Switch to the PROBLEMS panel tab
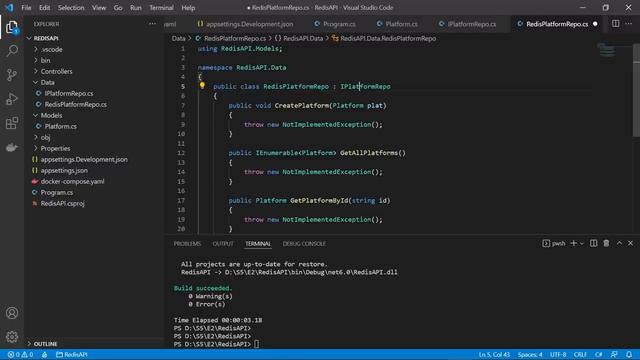This screenshot has width=640, height=360. [x=187, y=244]
